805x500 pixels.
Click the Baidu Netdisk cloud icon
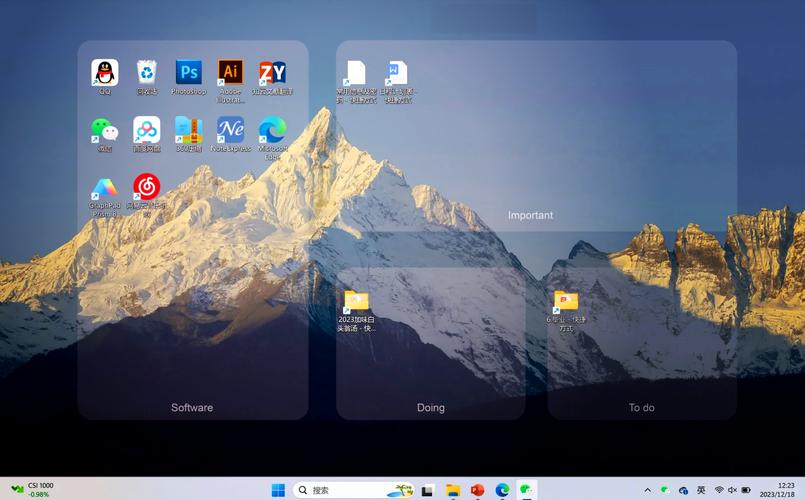click(x=147, y=130)
